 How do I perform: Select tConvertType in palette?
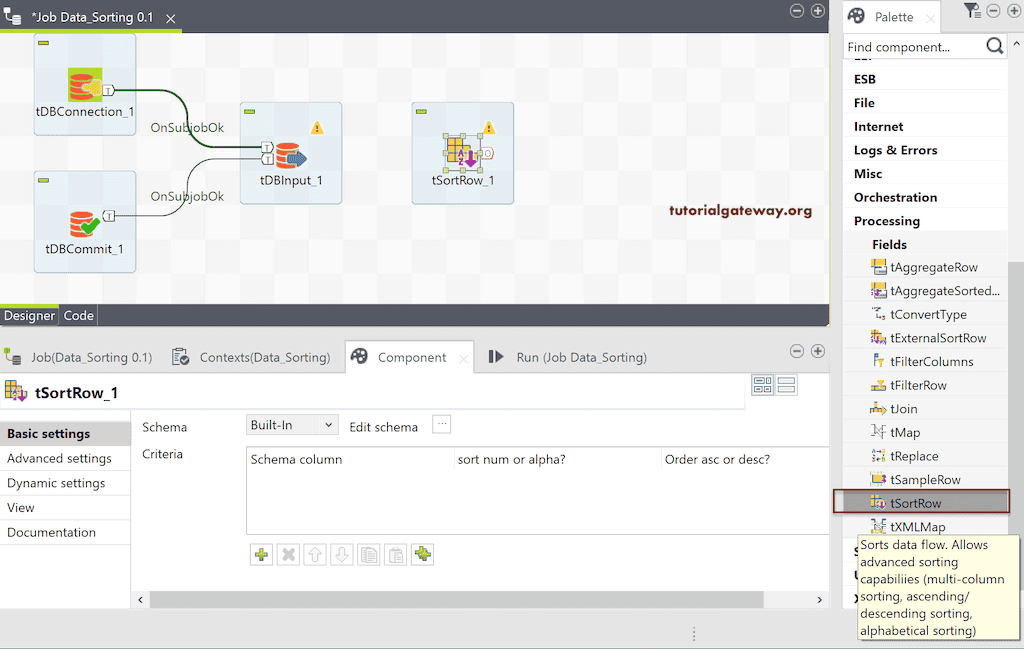[x=919, y=314]
